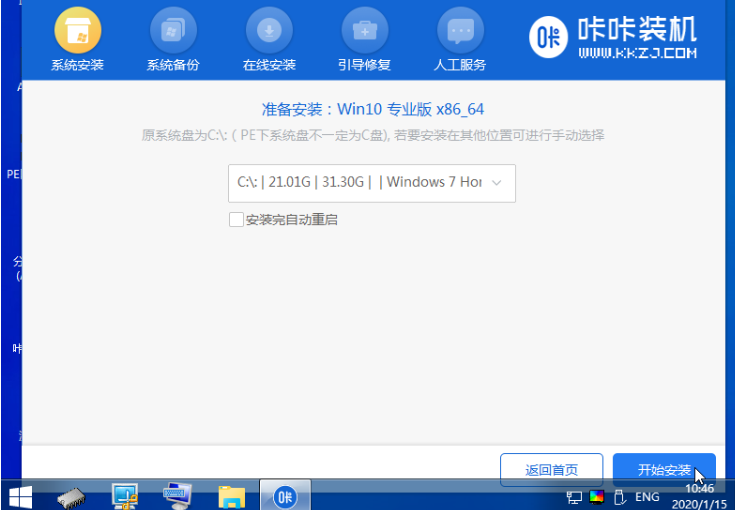Image resolution: width=735 pixels, height=510 pixels.
Task: Click the 开始安装 button
Action: pos(664,470)
